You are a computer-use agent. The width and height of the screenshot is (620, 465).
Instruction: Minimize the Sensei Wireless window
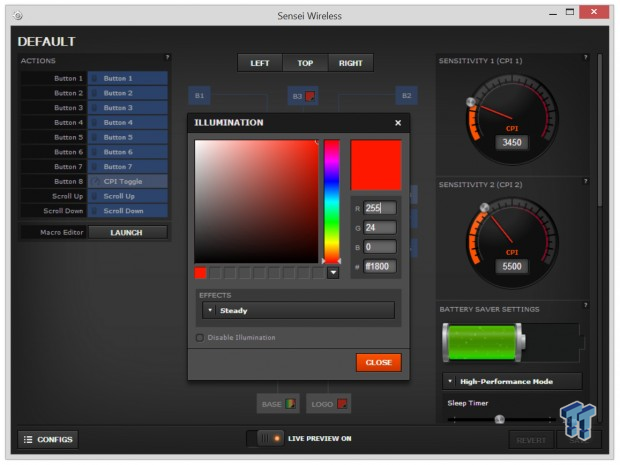click(553, 13)
